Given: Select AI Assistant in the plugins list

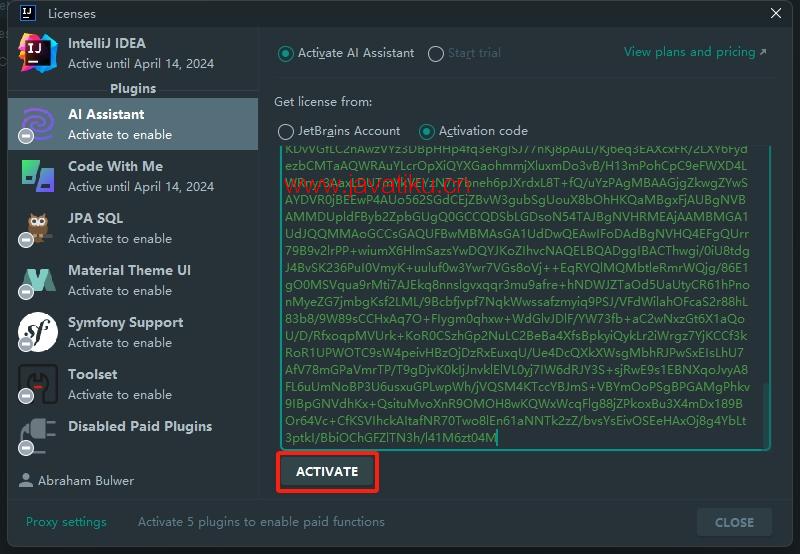Looking at the screenshot, I should pos(133,124).
